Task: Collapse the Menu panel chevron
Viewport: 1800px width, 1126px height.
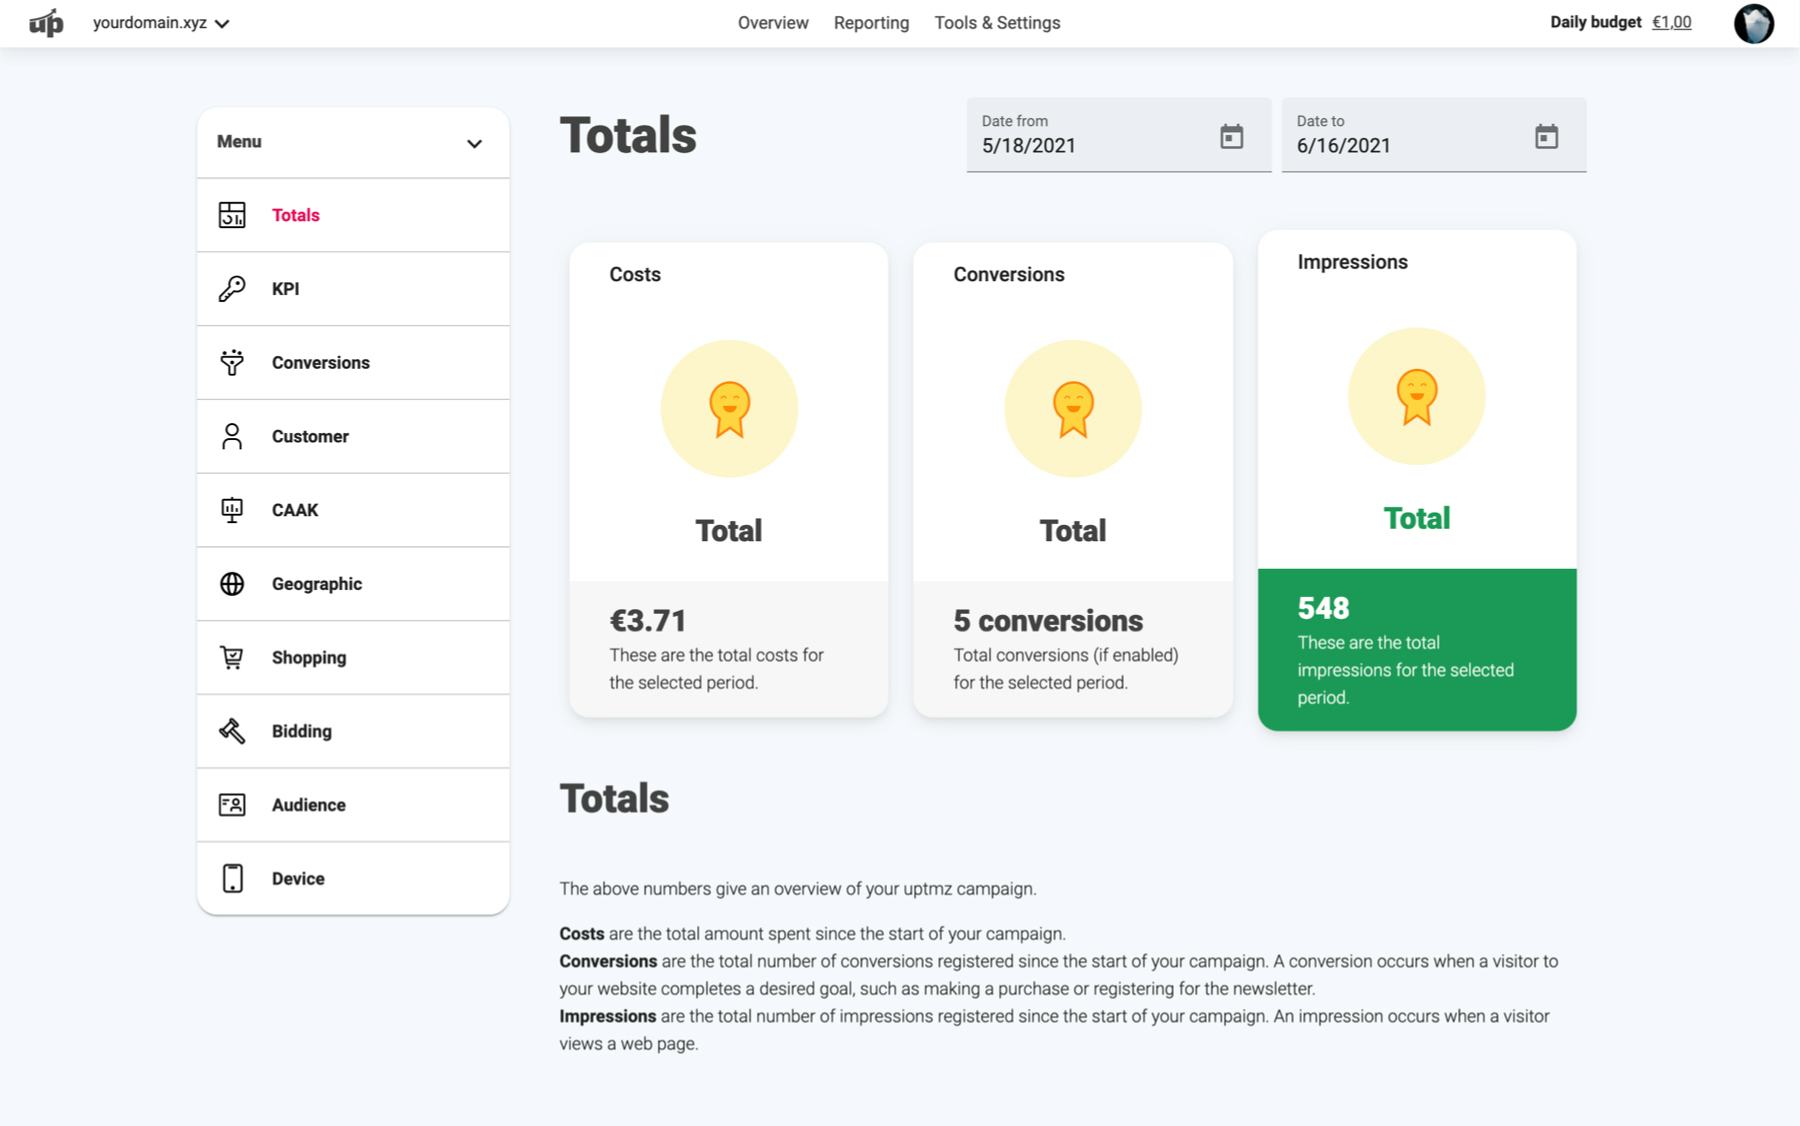Action: point(473,142)
